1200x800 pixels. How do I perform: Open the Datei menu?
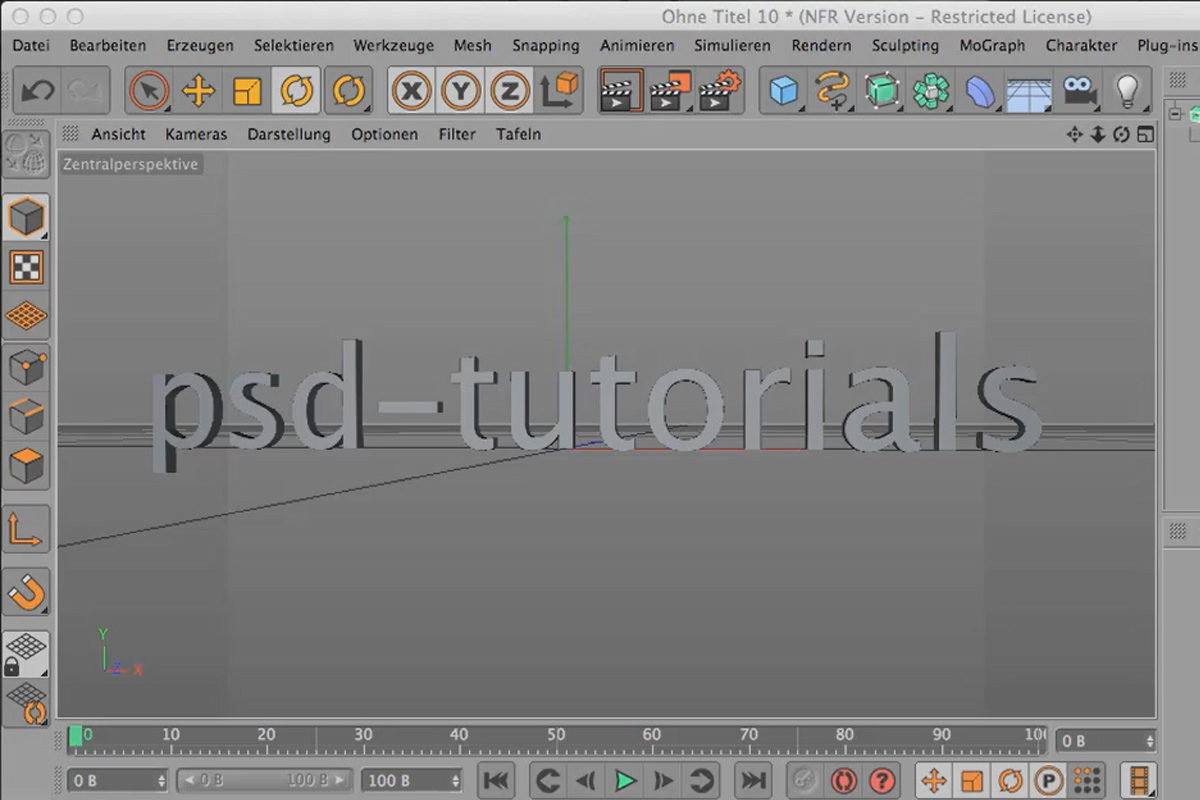click(31, 45)
